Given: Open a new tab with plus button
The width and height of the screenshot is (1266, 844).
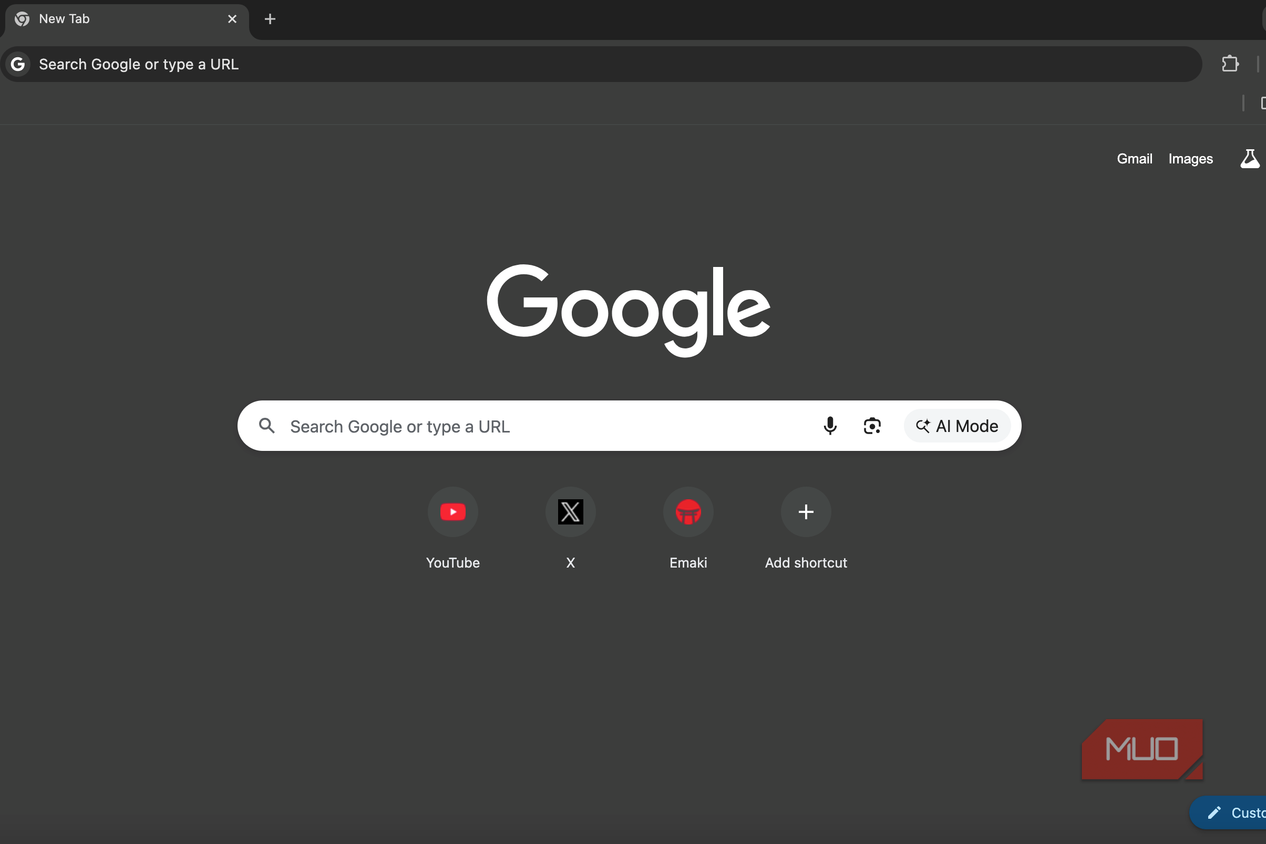Looking at the screenshot, I should [x=270, y=19].
